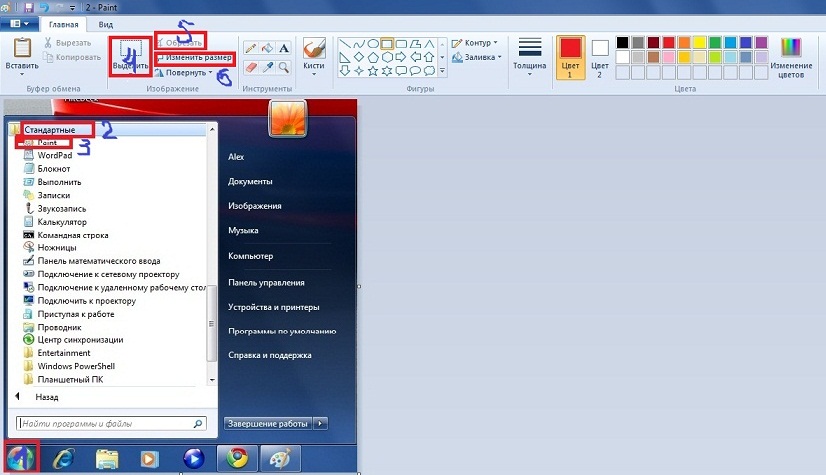Viewport: 826px width, 475px height.
Task: Activate the Magnifier tool
Action: click(285, 67)
